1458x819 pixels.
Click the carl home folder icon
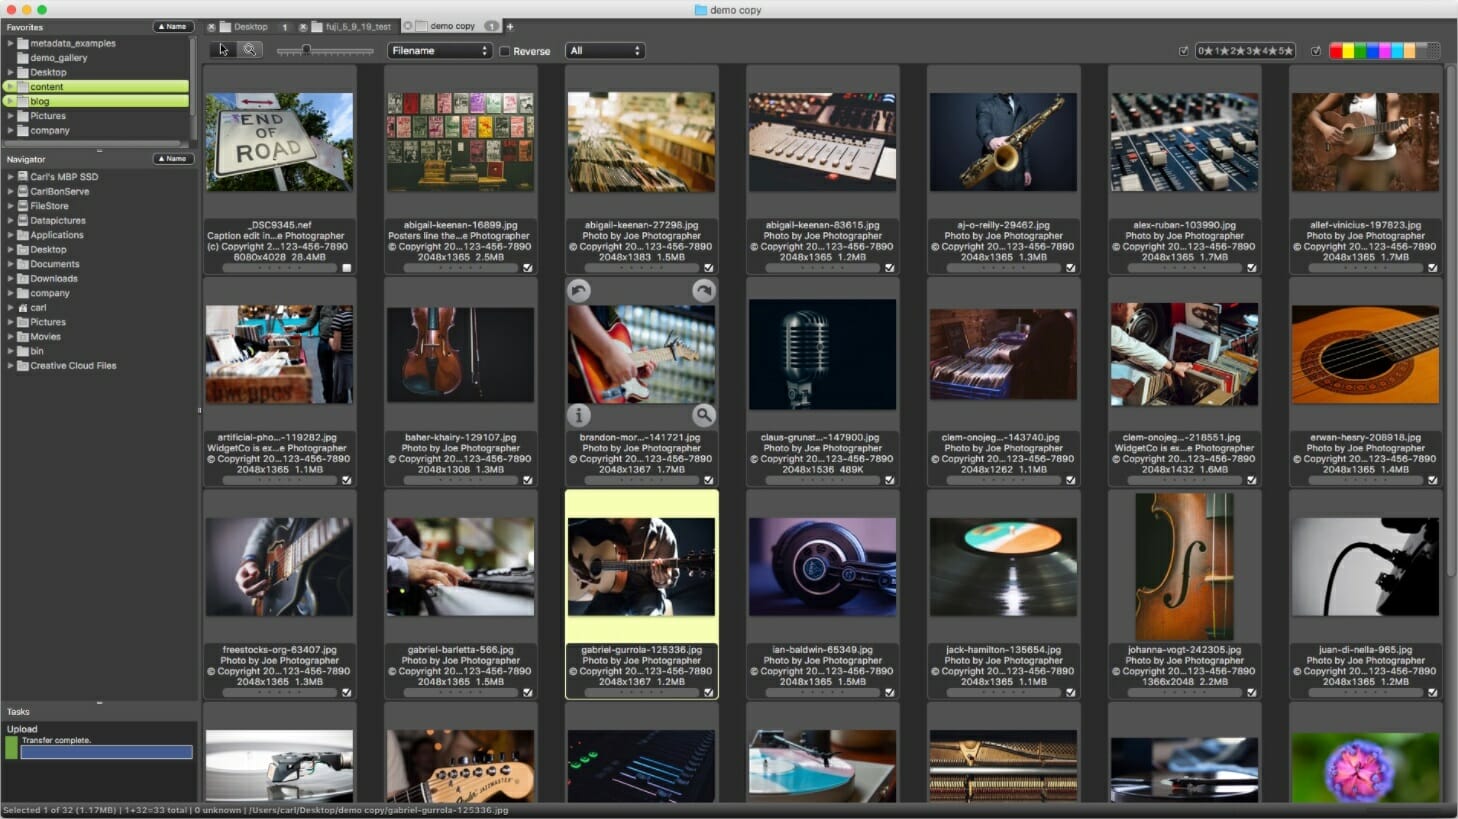coord(23,308)
